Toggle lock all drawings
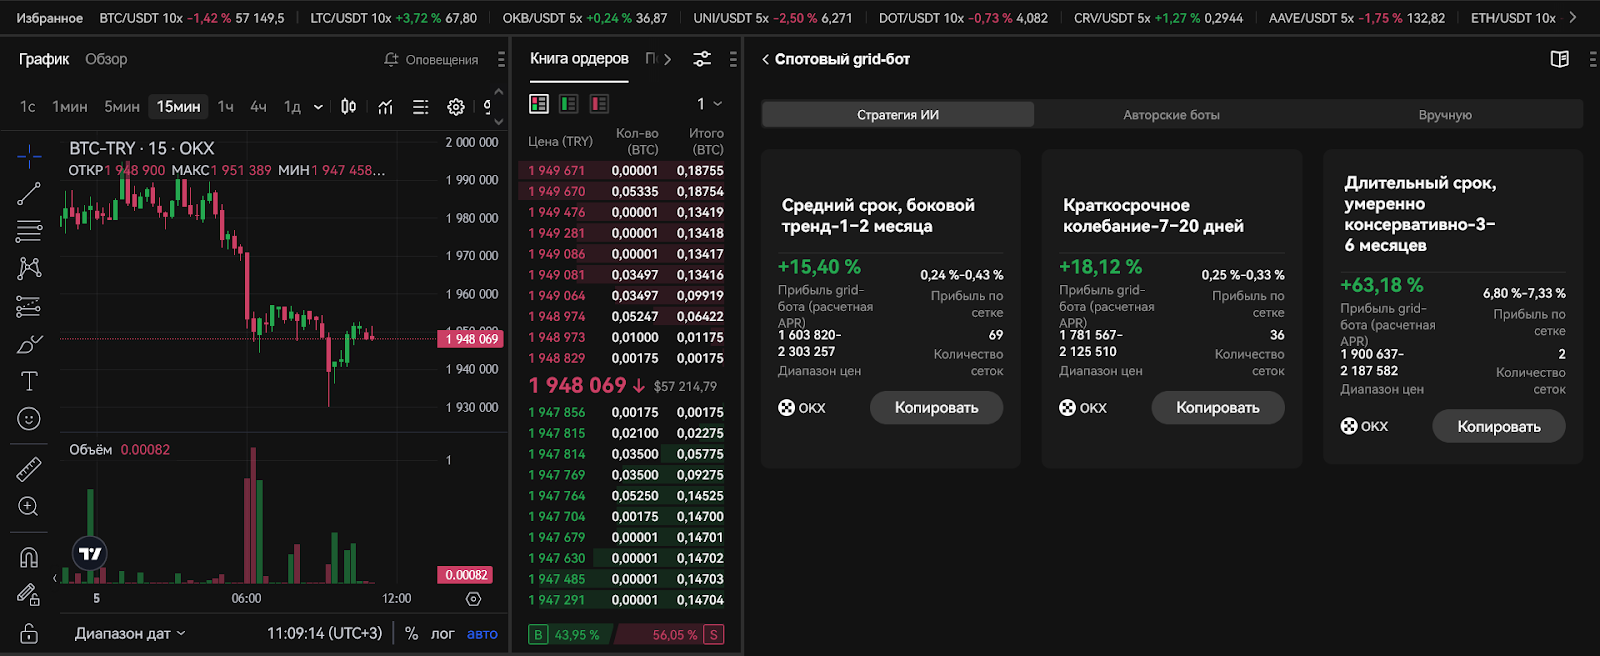 click(29, 633)
